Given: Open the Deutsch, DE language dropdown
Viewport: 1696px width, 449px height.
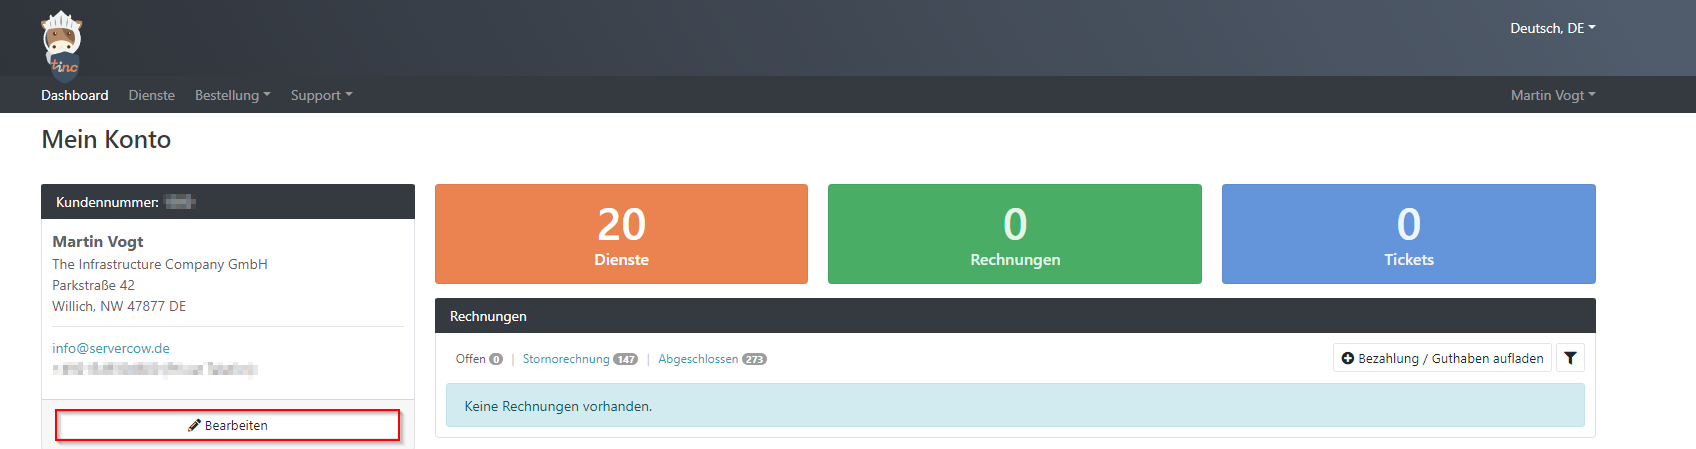Looking at the screenshot, I should pos(1552,28).
